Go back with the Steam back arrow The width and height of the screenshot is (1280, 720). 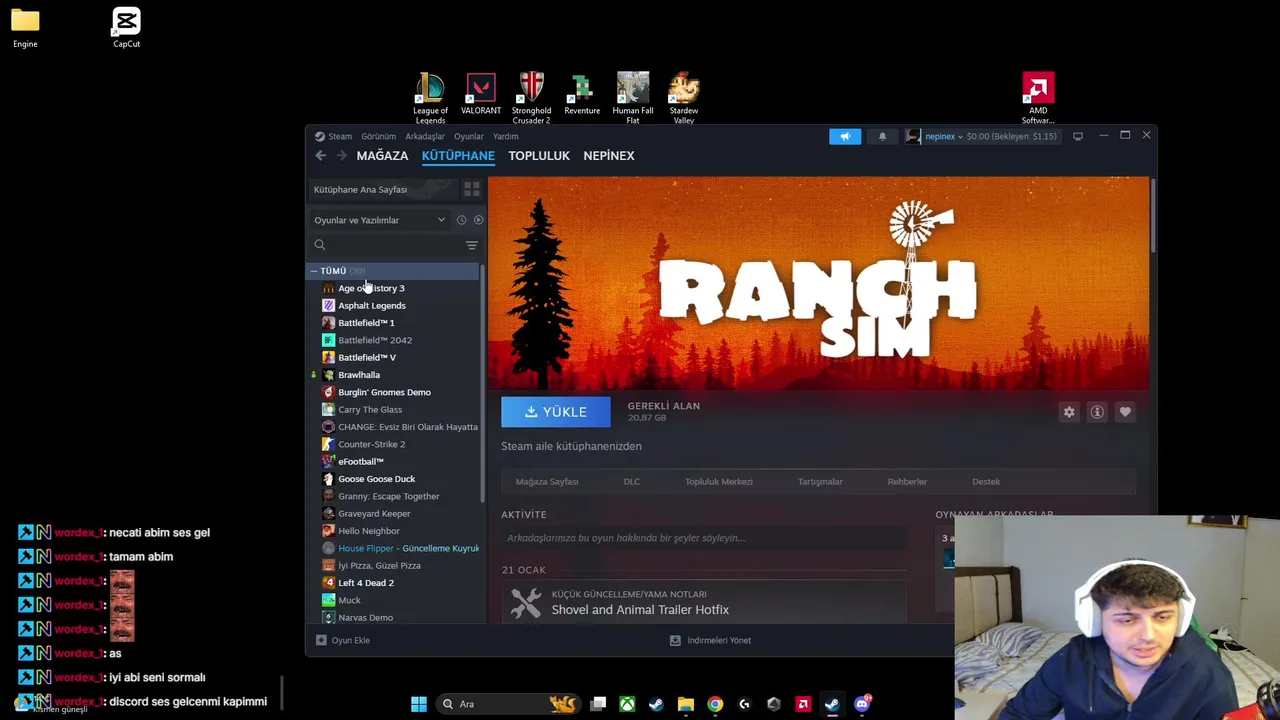(321, 156)
